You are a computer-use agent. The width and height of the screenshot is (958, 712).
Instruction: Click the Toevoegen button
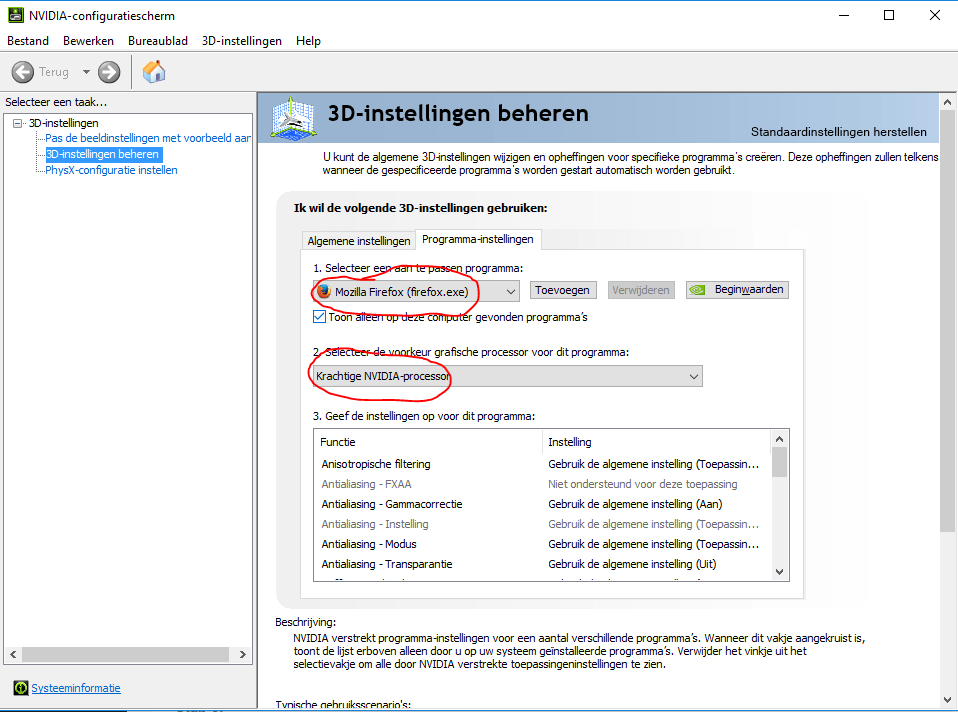point(562,290)
